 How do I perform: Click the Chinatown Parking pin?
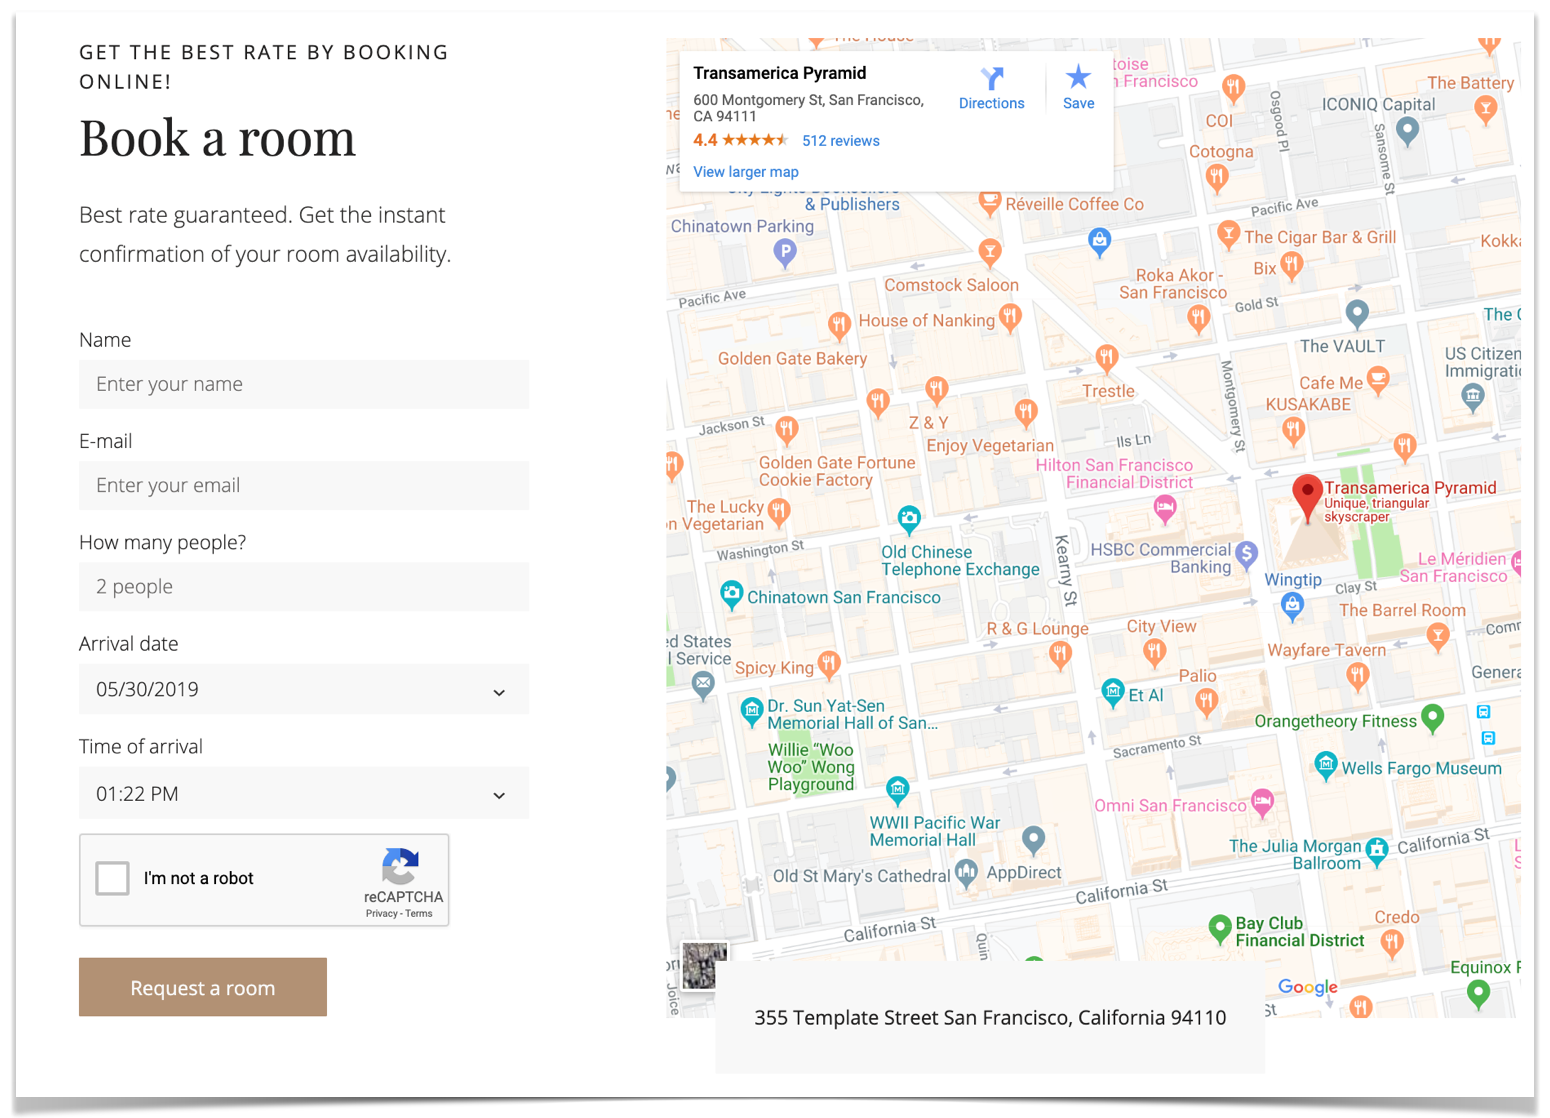click(785, 252)
